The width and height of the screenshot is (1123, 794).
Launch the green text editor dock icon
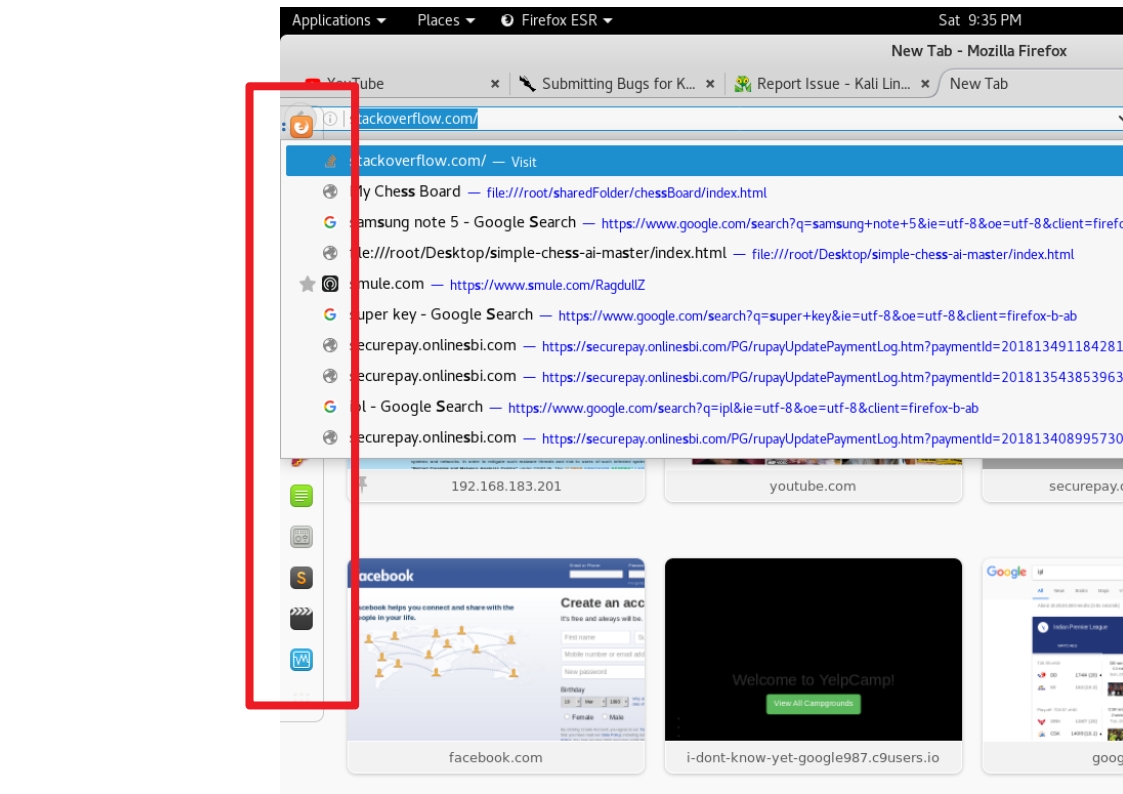[x=301, y=495]
